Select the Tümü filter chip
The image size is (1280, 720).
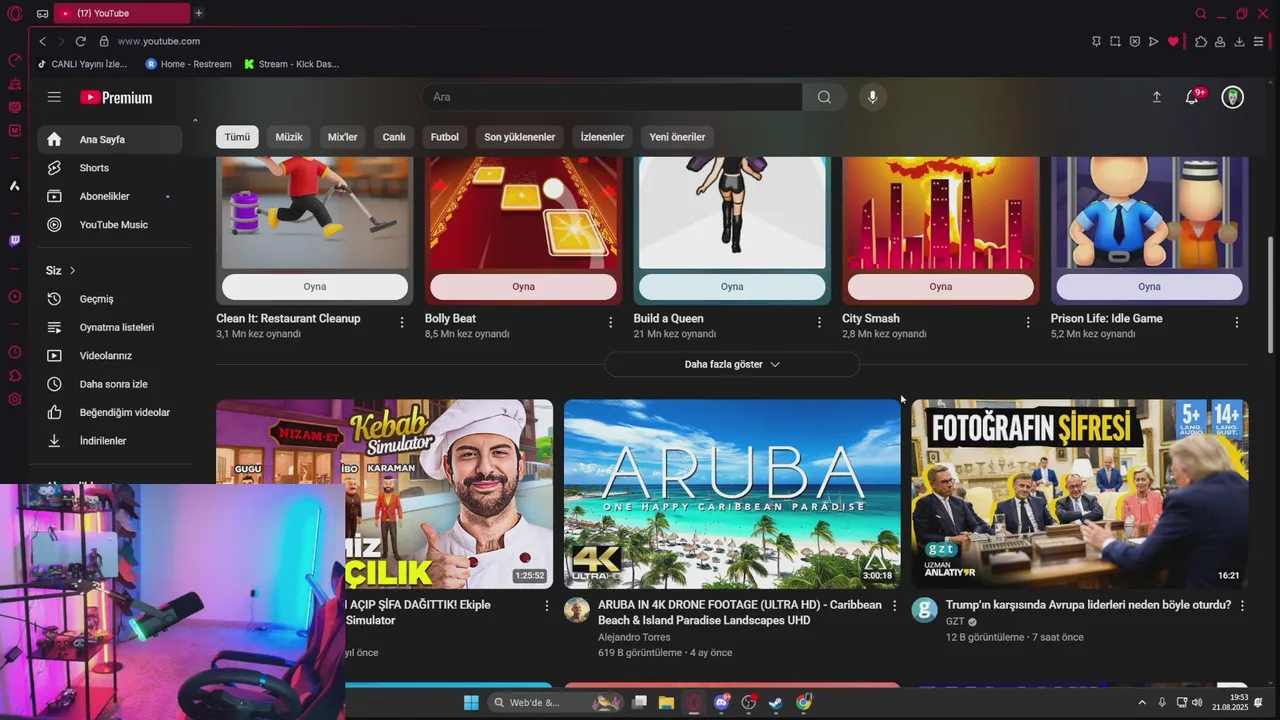pyautogui.click(x=237, y=137)
